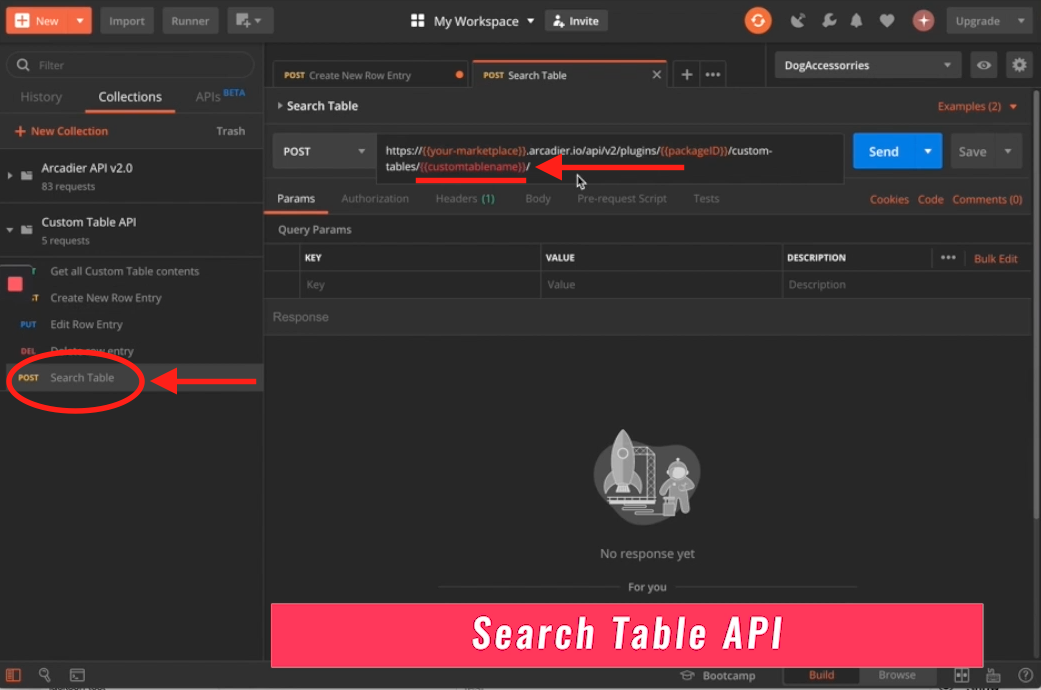Add a new request tab

686,74
